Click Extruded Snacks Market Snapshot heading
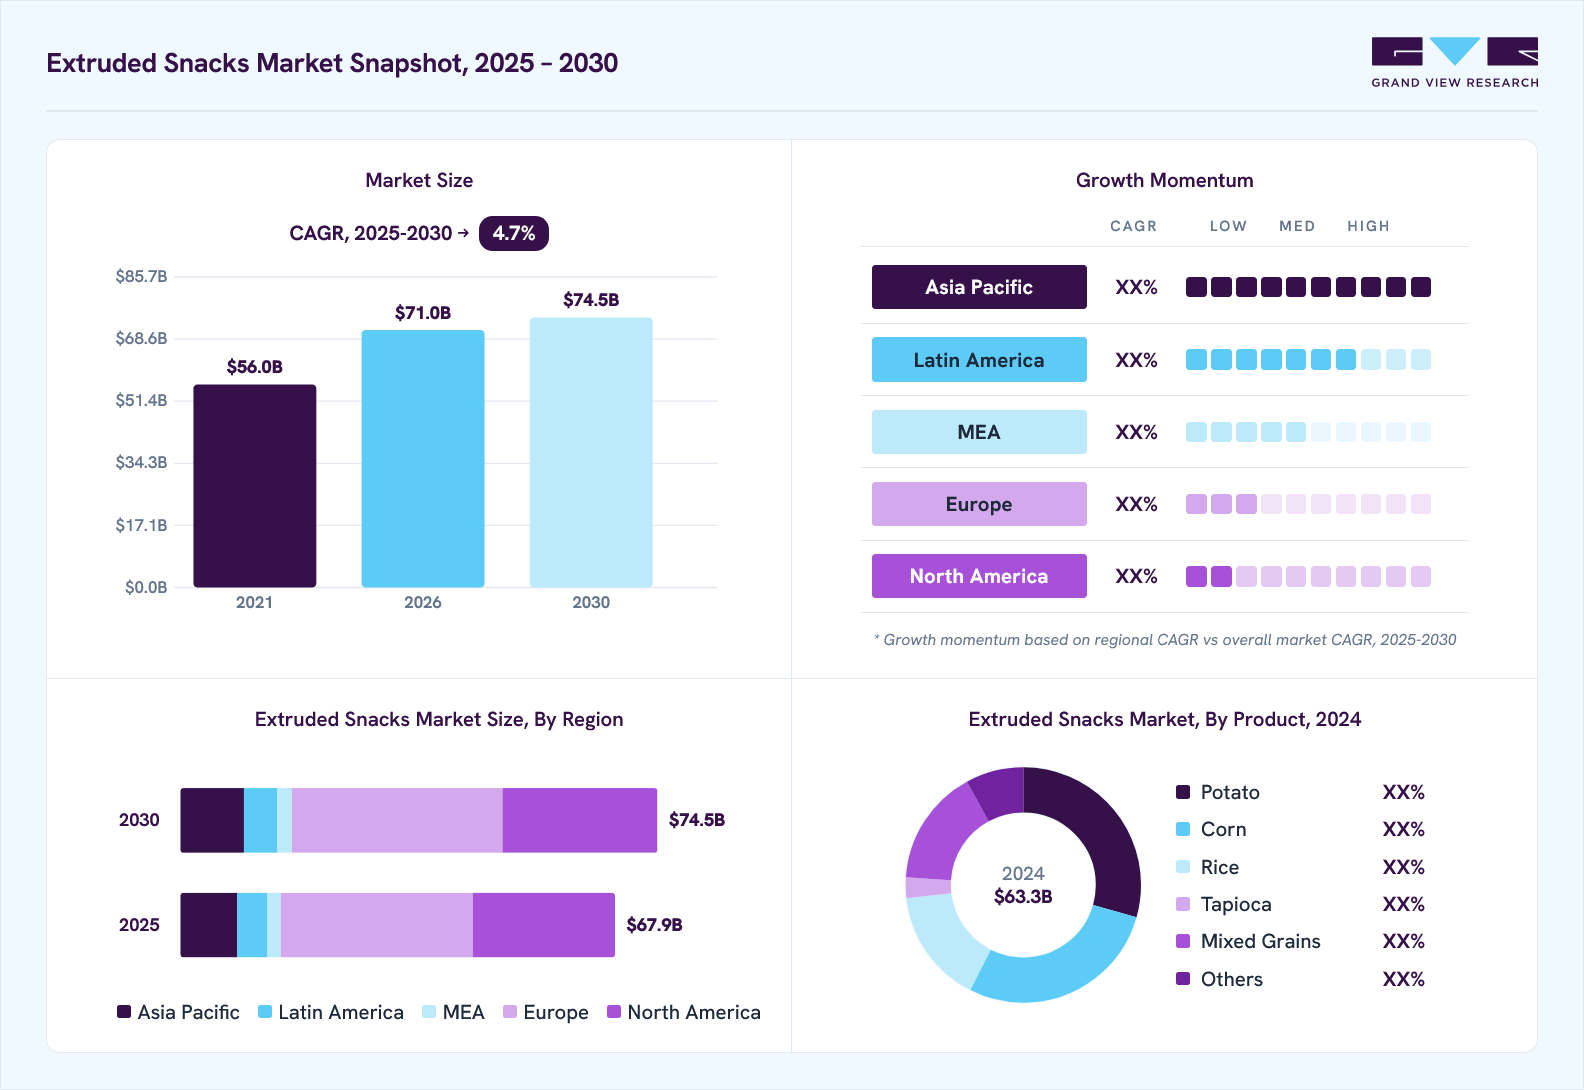Viewport: 1584px width, 1090px height. click(x=332, y=63)
